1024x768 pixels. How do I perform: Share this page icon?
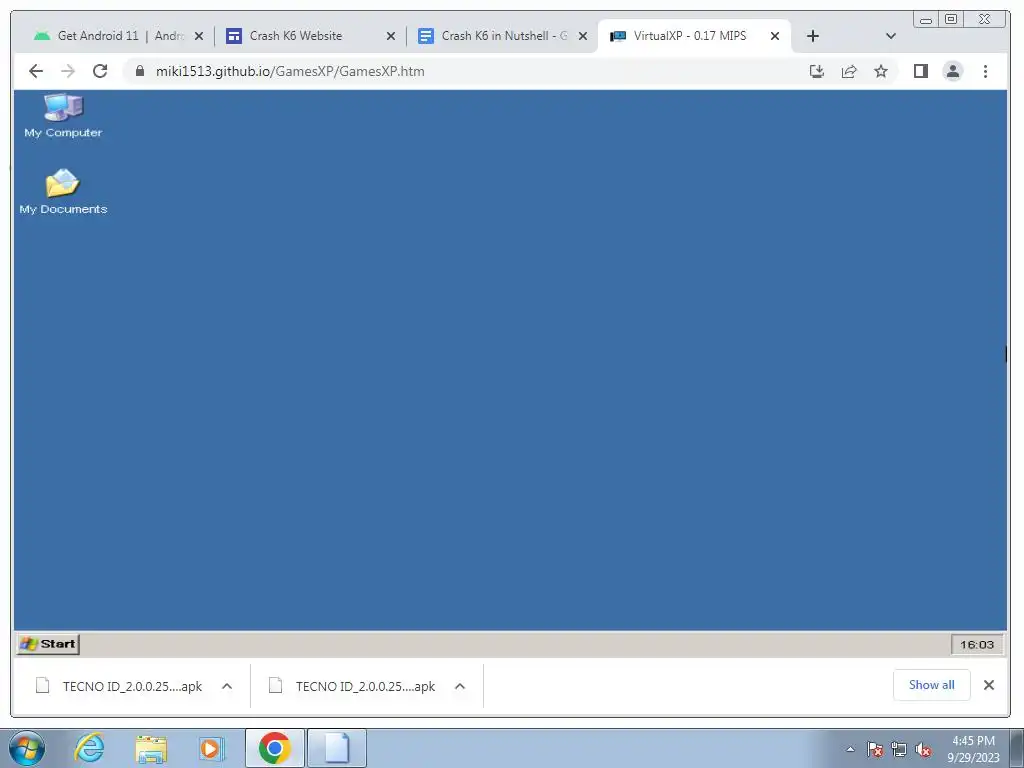point(849,71)
